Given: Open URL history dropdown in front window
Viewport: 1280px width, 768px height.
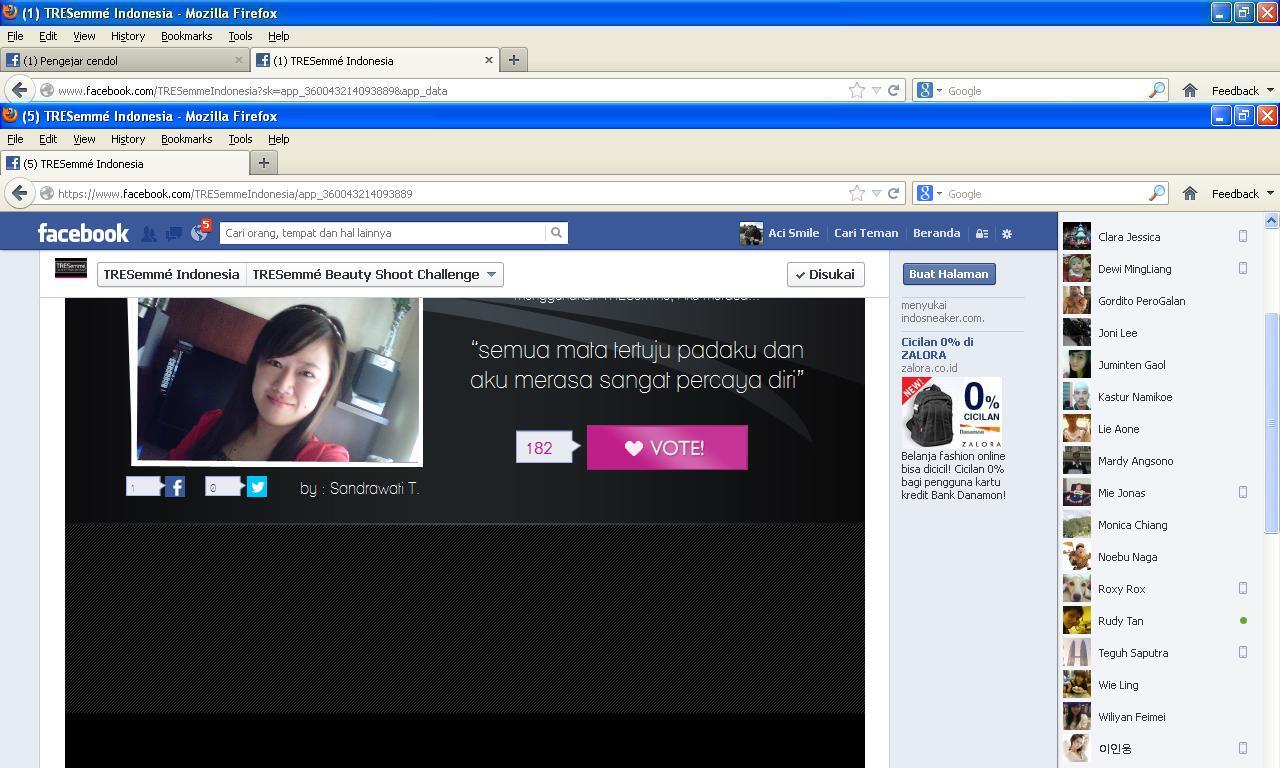Looking at the screenshot, I should [876, 193].
